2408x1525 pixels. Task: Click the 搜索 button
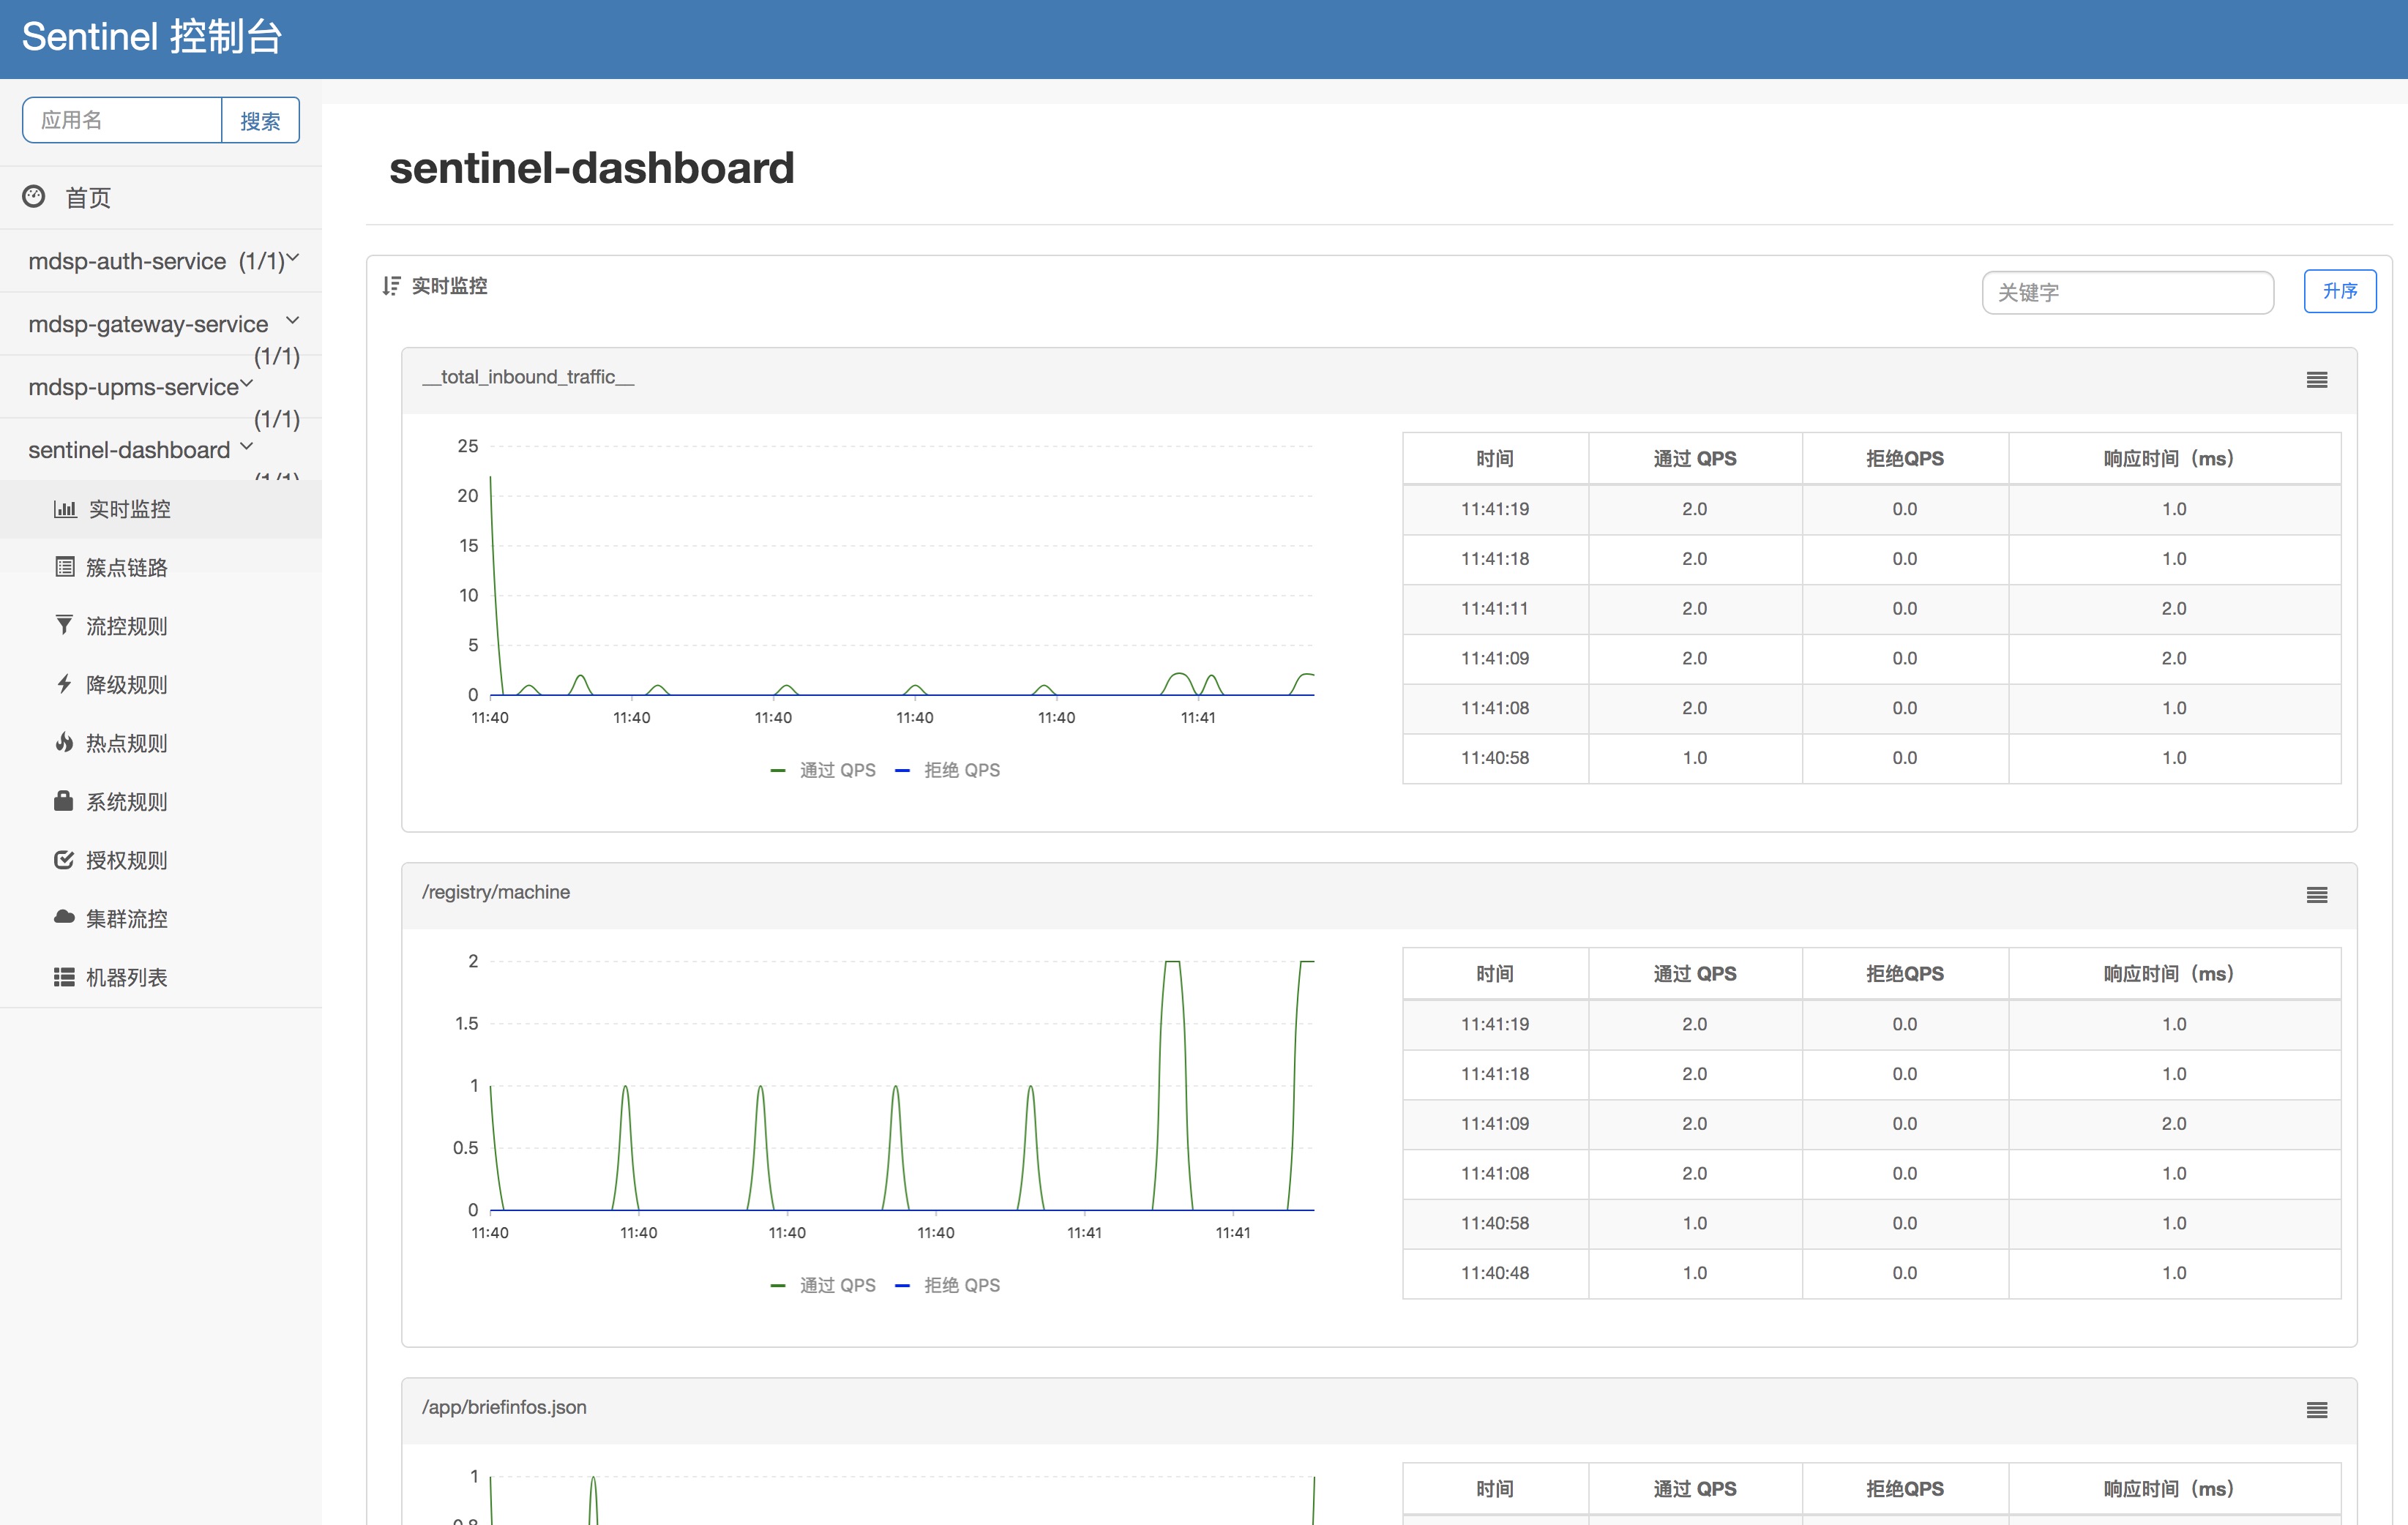[260, 120]
